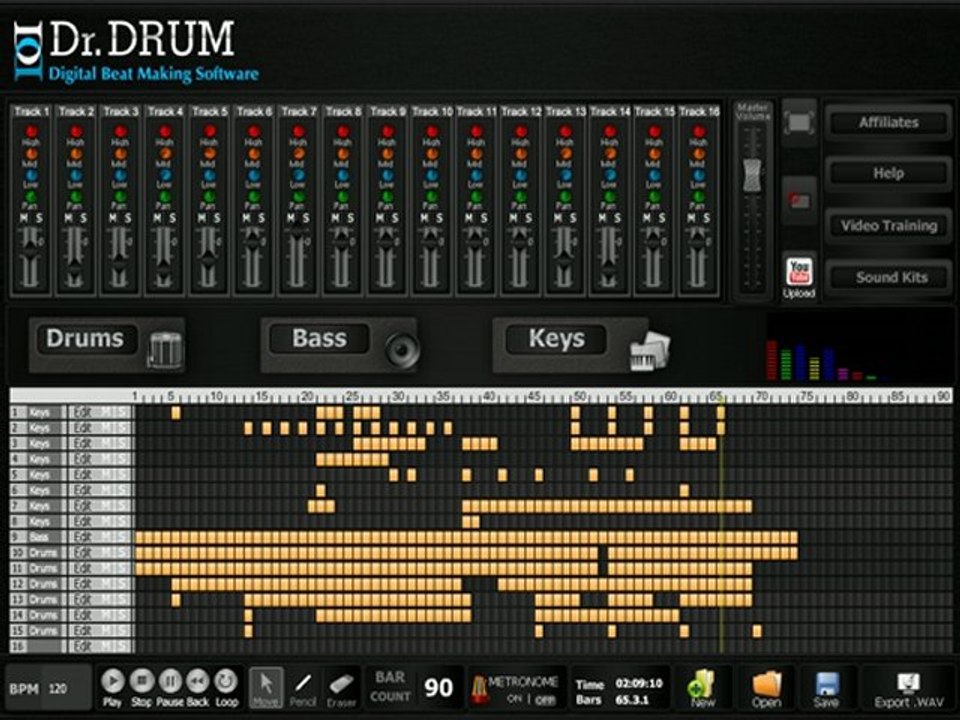Mute Track 1 with its M button

(24, 219)
